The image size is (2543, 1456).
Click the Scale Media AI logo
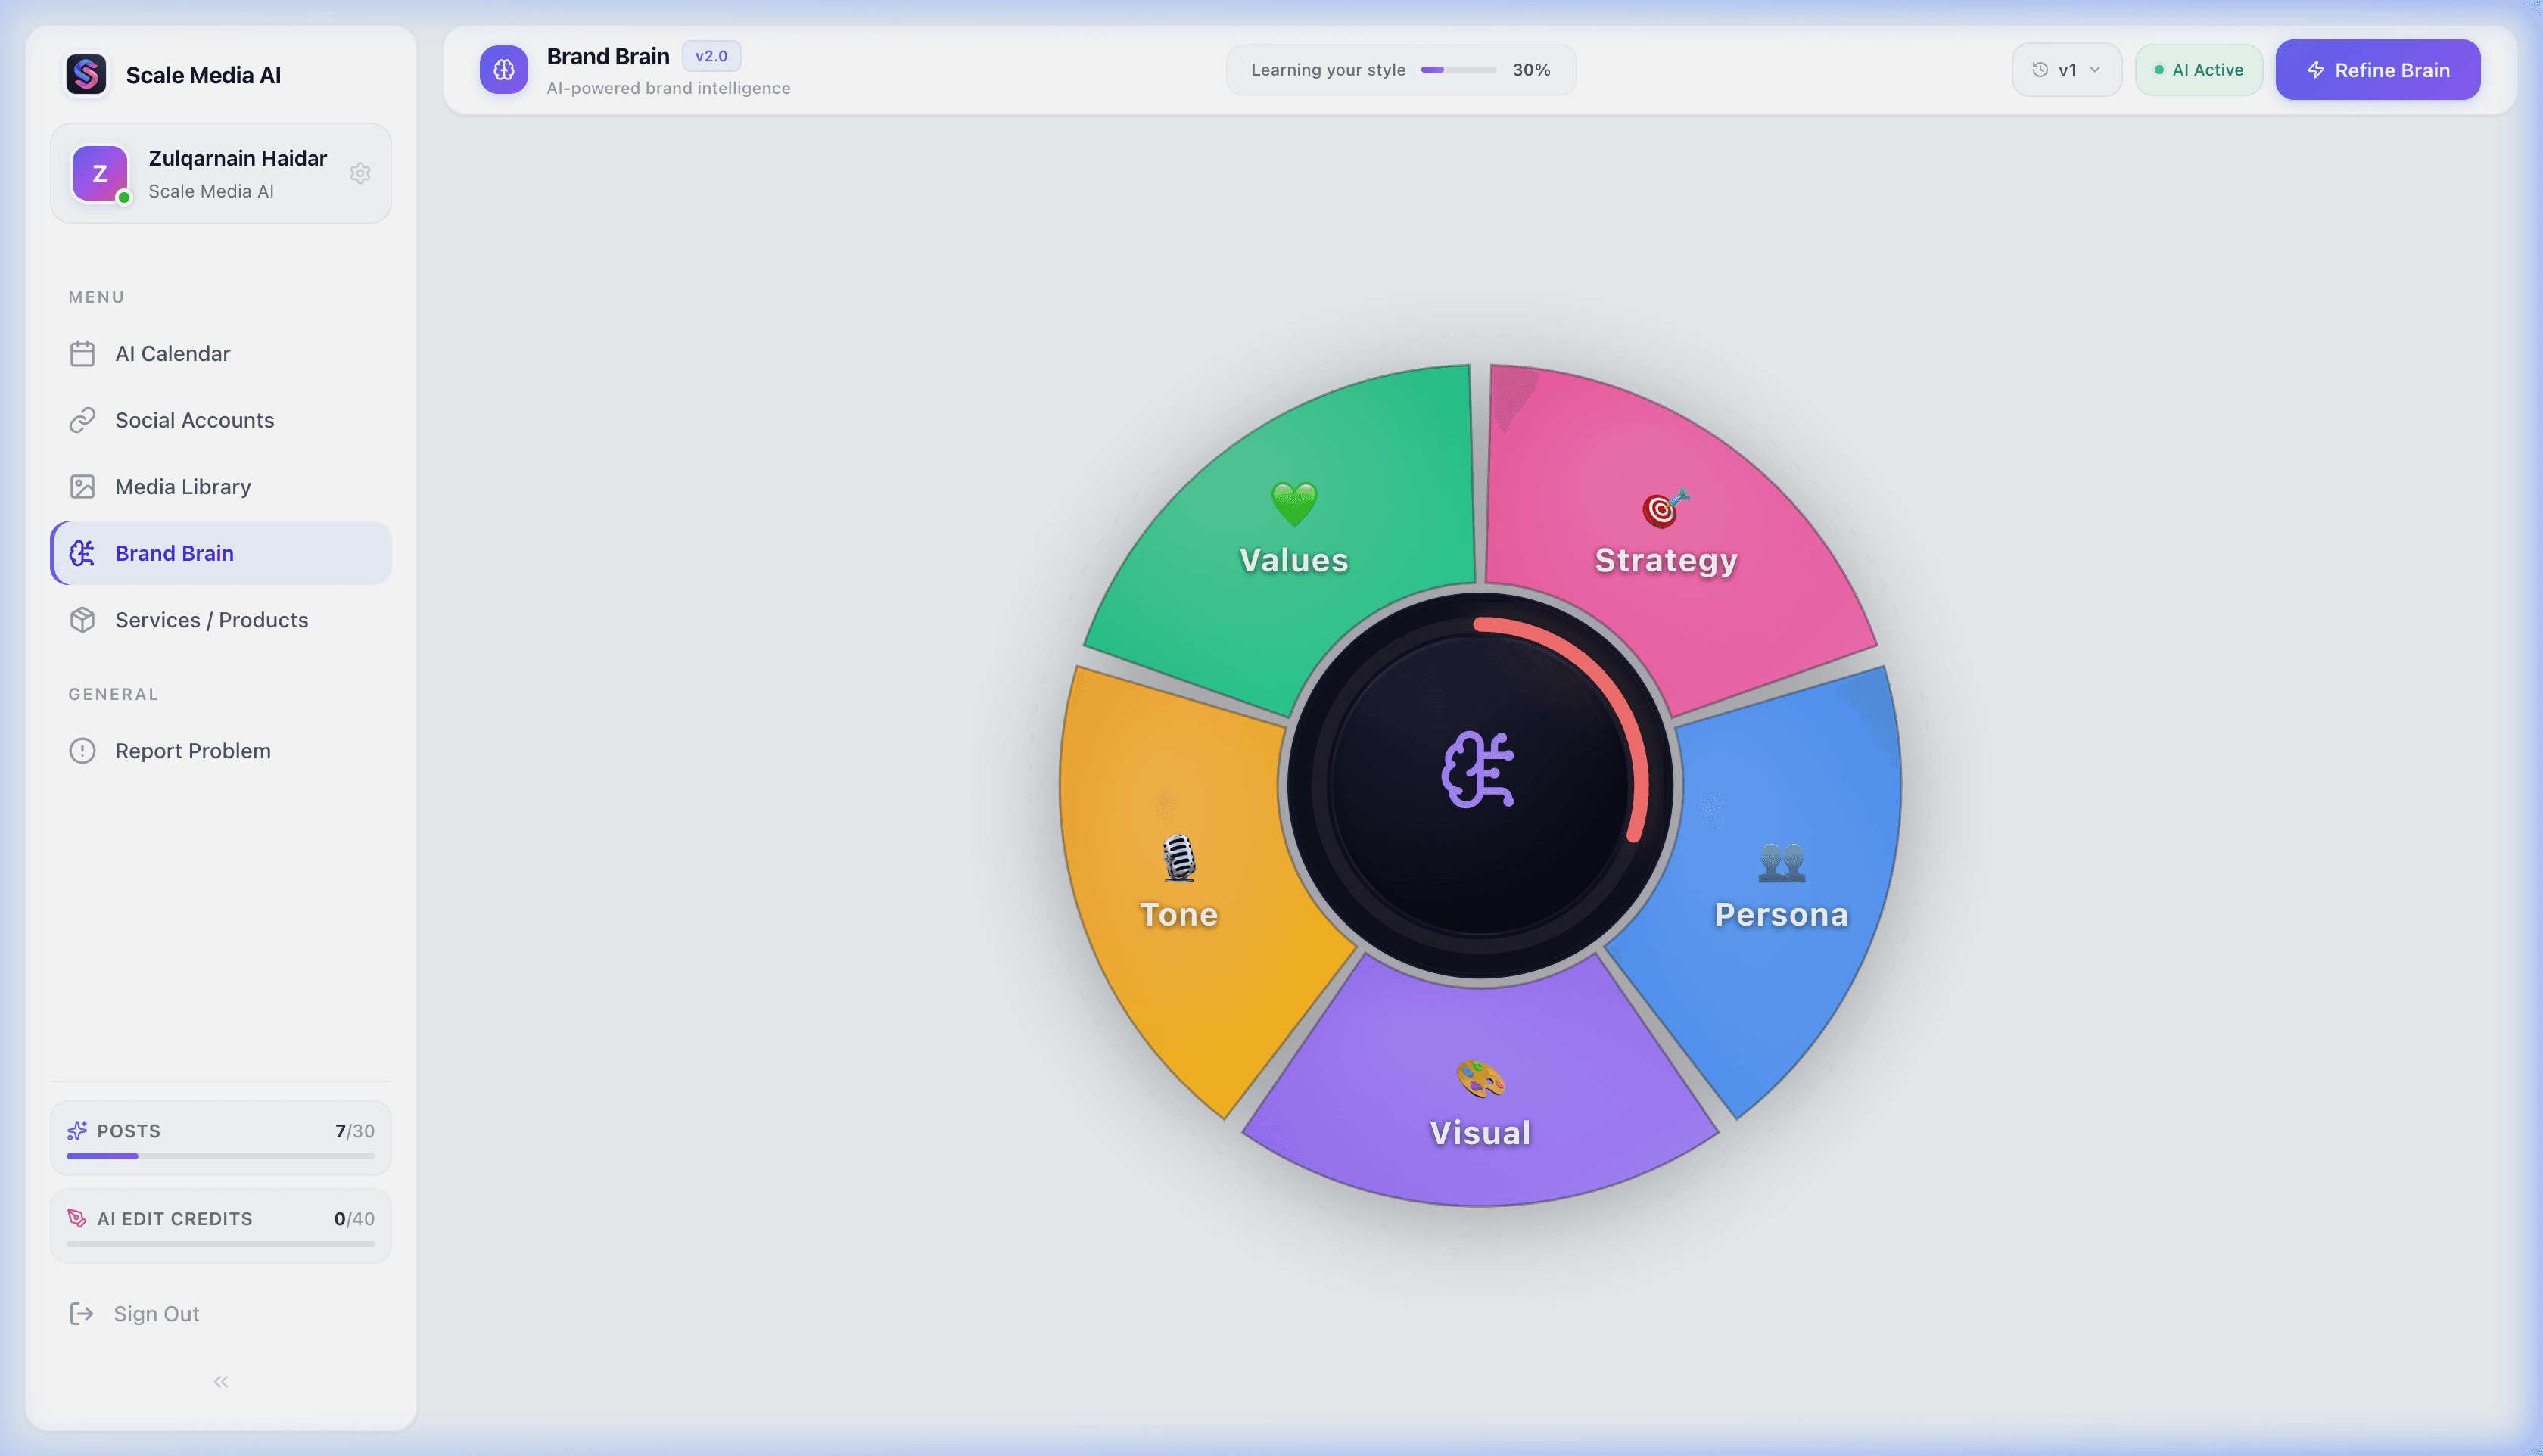[x=86, y=75]
